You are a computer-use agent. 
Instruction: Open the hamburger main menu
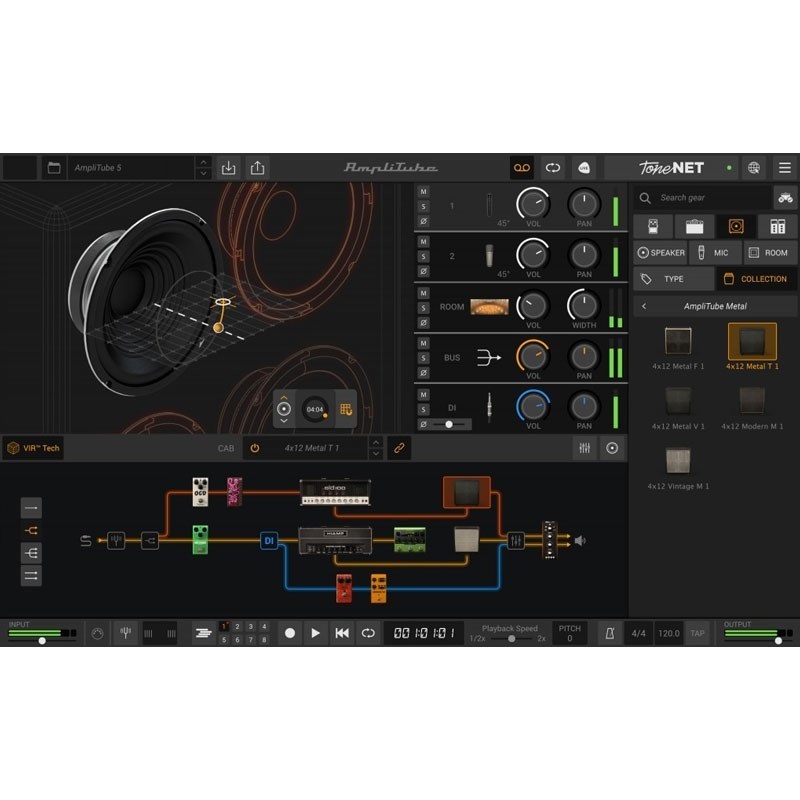(785, 167)
